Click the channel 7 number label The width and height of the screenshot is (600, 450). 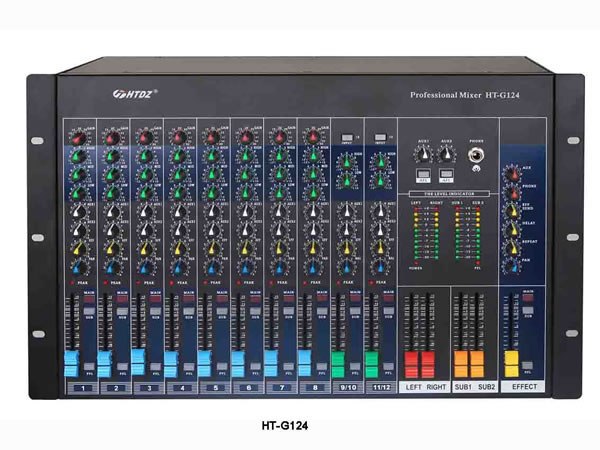coord(282,388)
